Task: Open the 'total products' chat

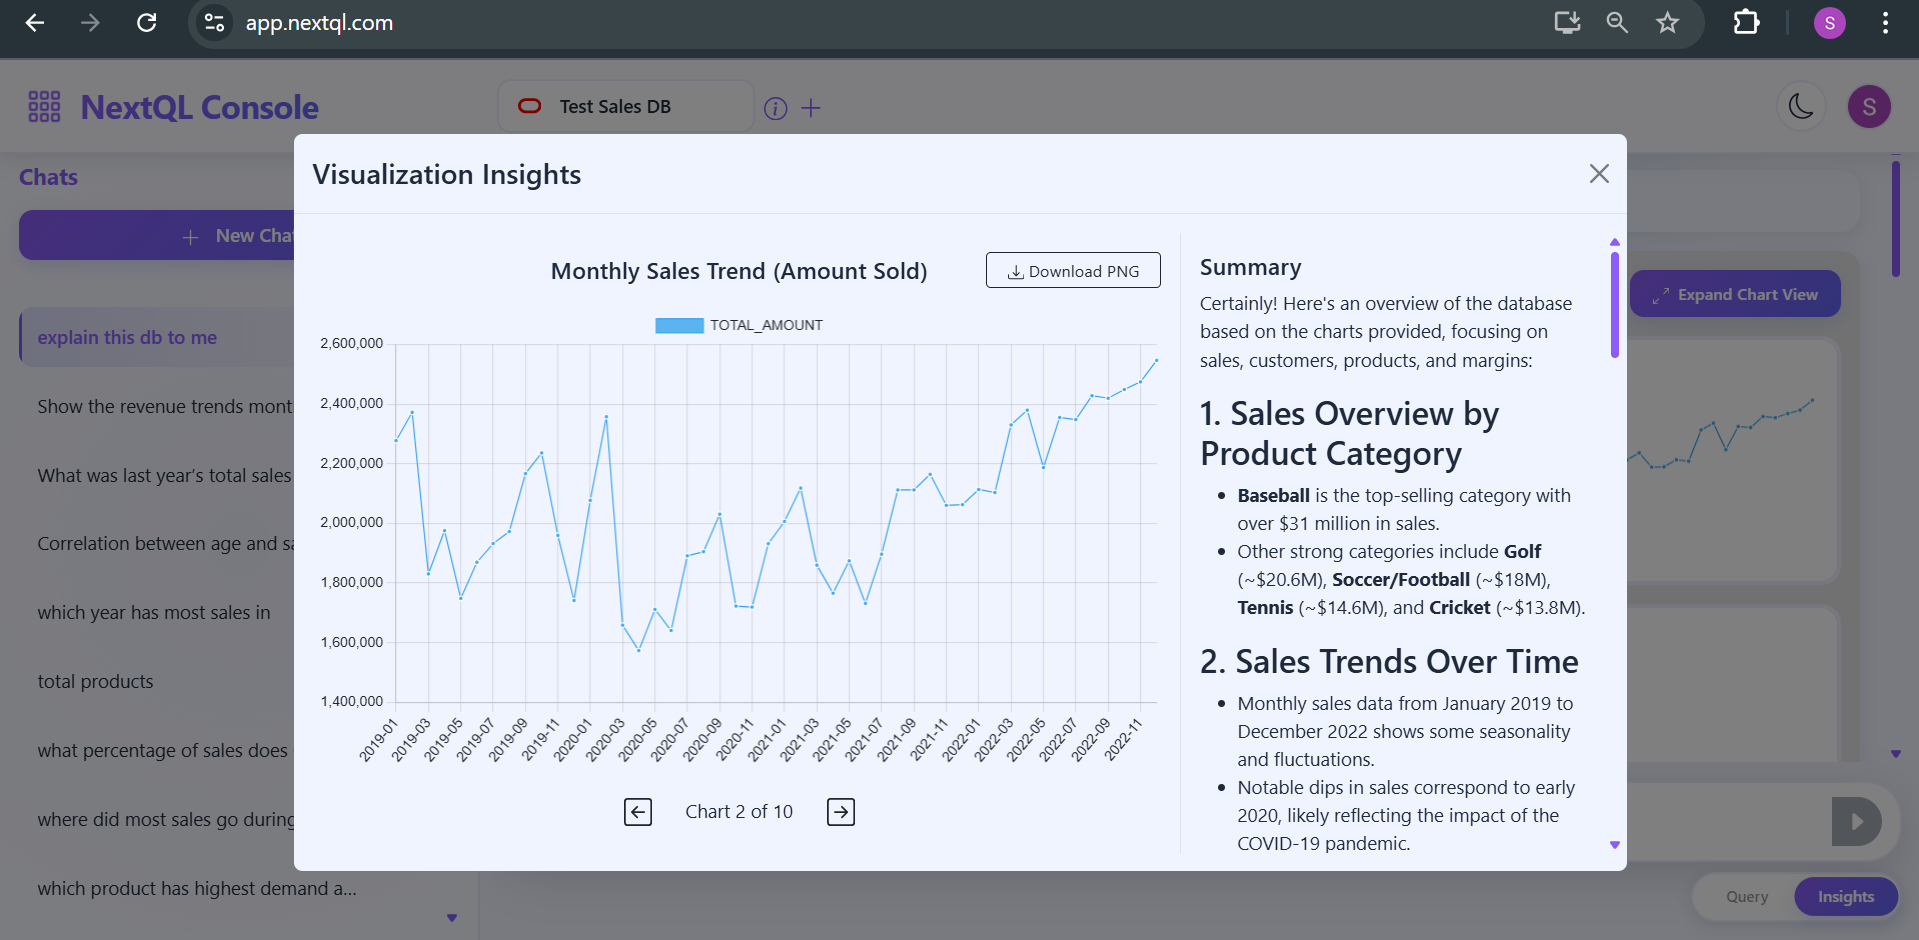Action: tap(95, 681)
